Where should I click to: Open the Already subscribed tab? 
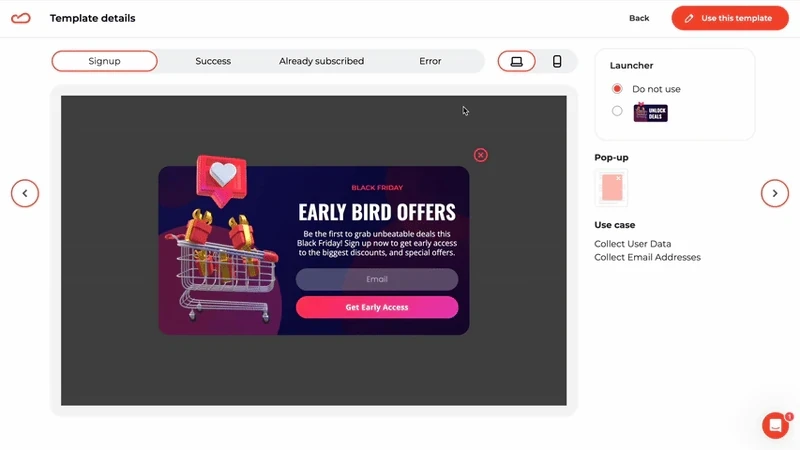321,61
